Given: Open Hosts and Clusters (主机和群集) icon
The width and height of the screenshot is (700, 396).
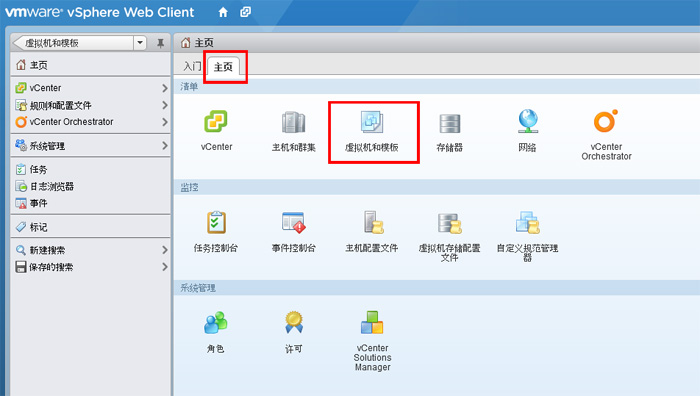Looking at the screenshot, I should tap(293, 122).
